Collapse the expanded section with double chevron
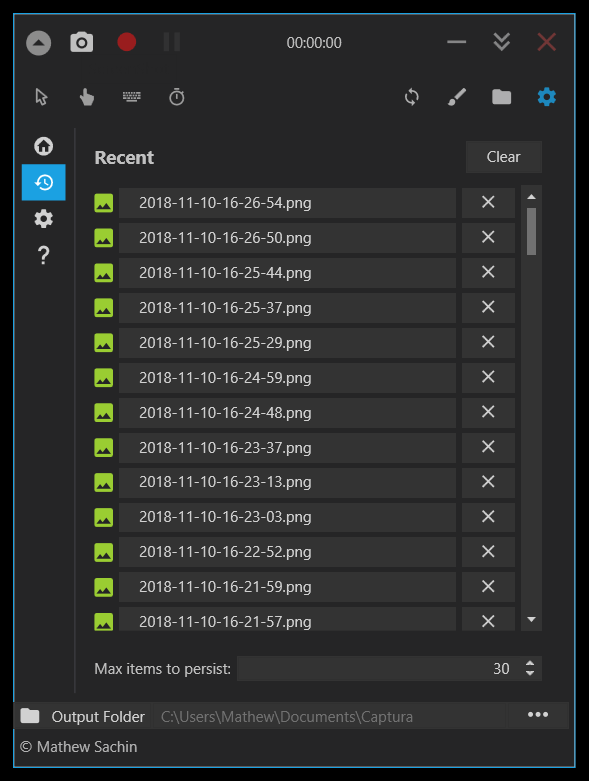The image size is (589, 781). click(501, 42)
